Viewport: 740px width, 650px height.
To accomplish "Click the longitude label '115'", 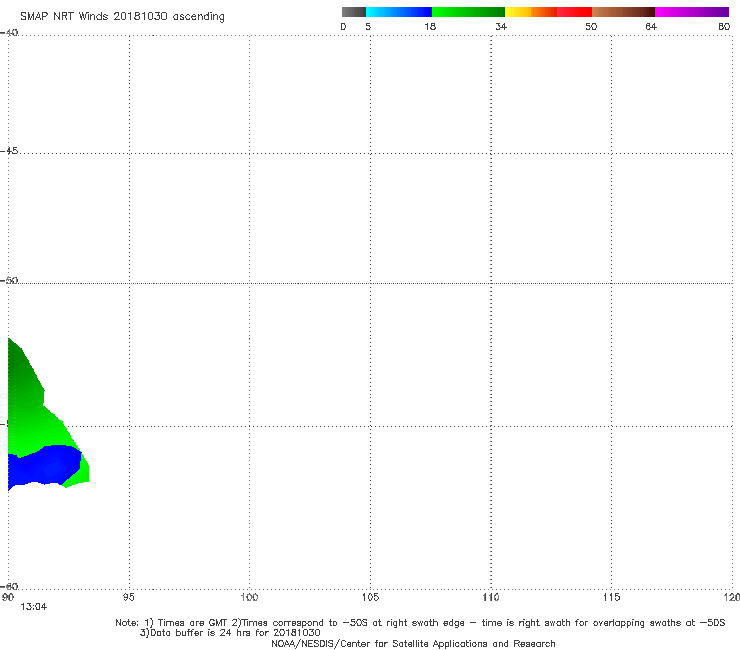I will 612,597.
